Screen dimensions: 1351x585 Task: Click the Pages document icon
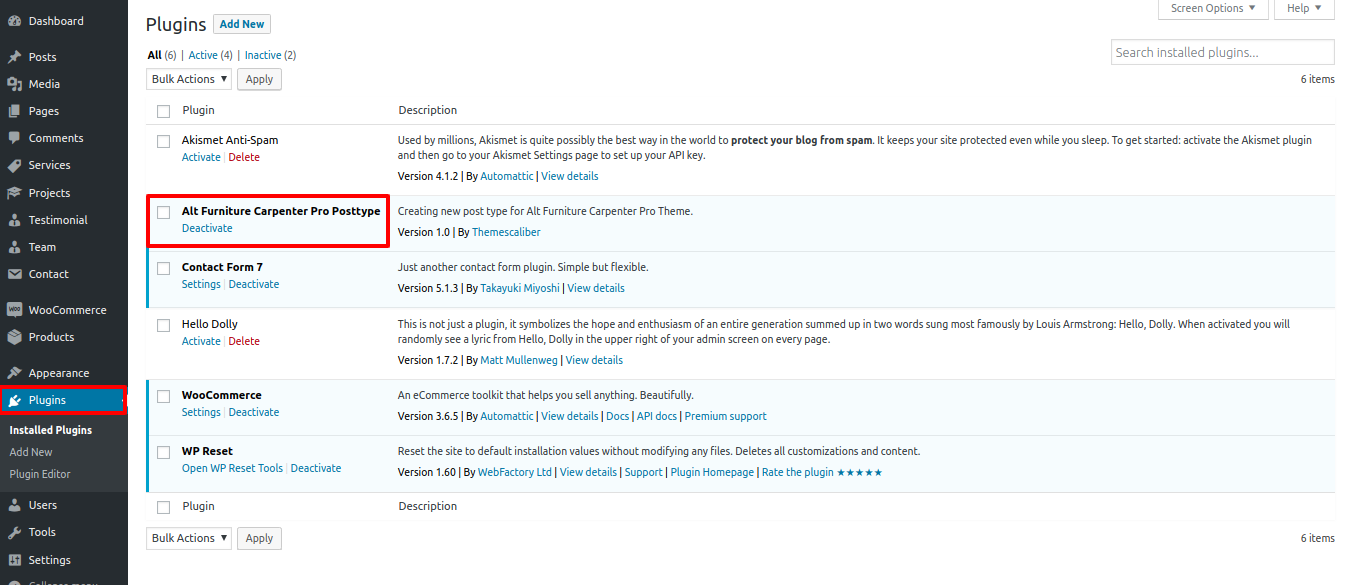point(14,111)
